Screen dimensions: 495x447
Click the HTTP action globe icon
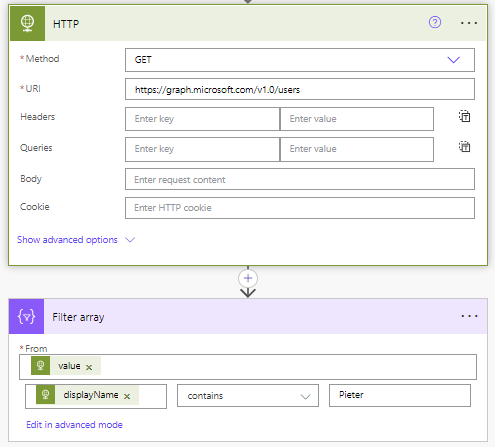click(27, 24)
